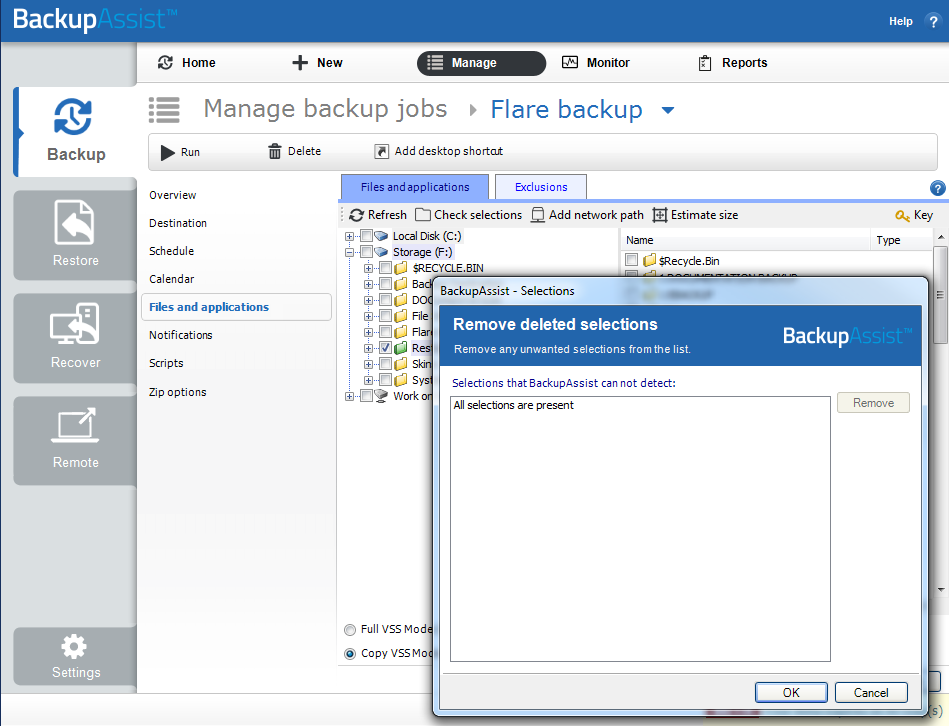Image resolution: width=949 pixels, height=726 pixels.
Task: Tick the $Recycle.Bin checkbox in file list
Action: pos(632,260)
